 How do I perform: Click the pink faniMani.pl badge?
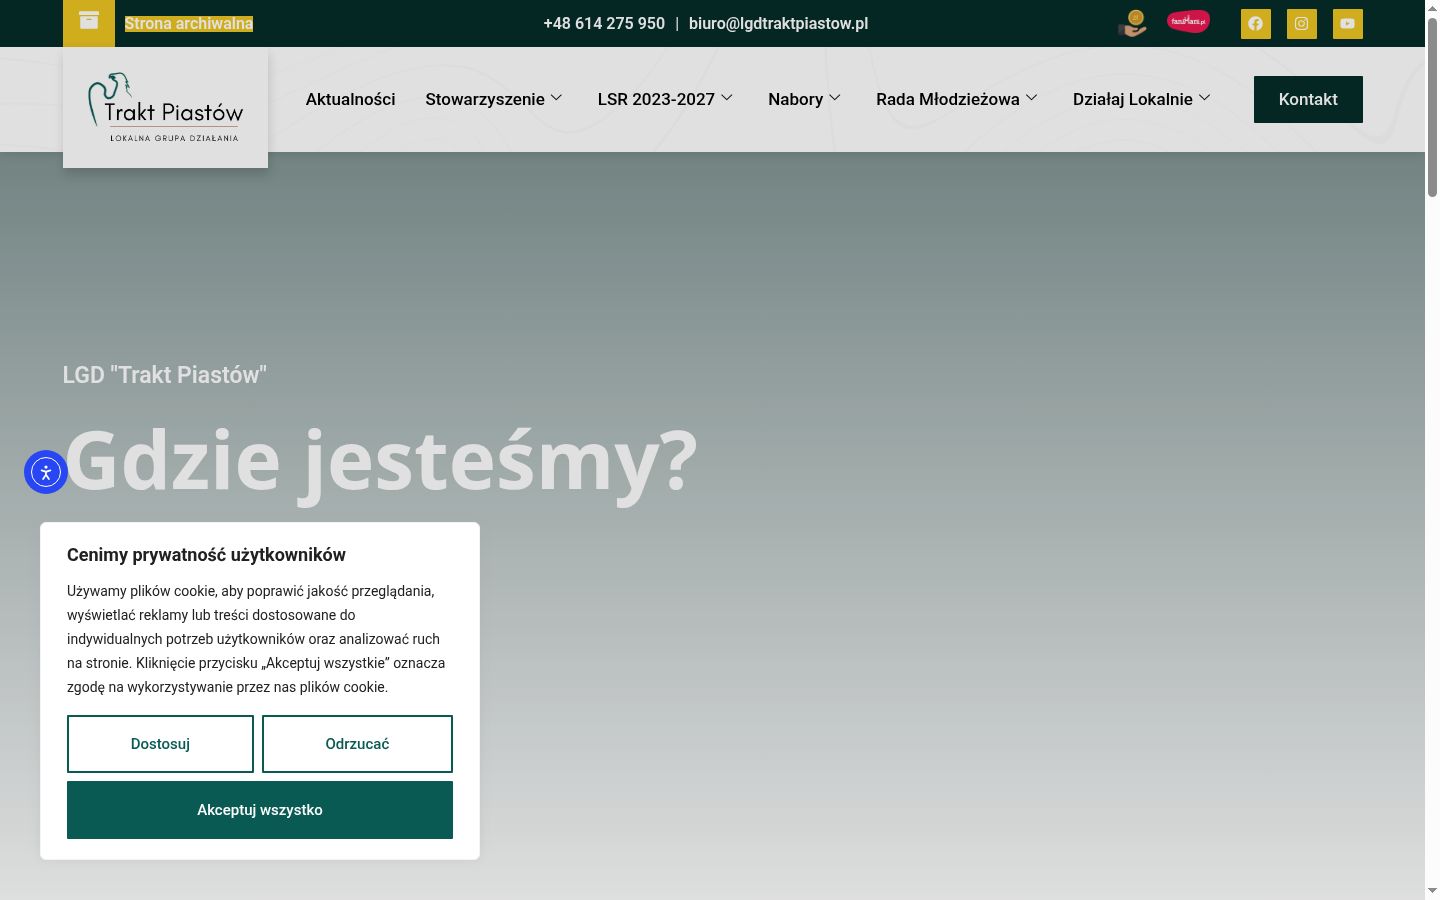coord(1188,21)
